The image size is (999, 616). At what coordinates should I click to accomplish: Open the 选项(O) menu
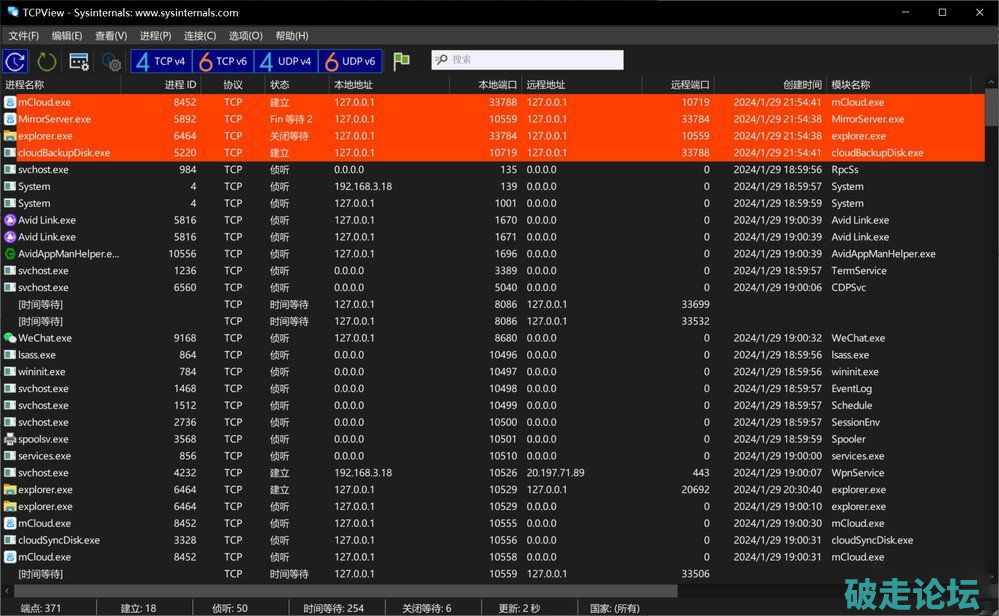click(x=245, y=36)
